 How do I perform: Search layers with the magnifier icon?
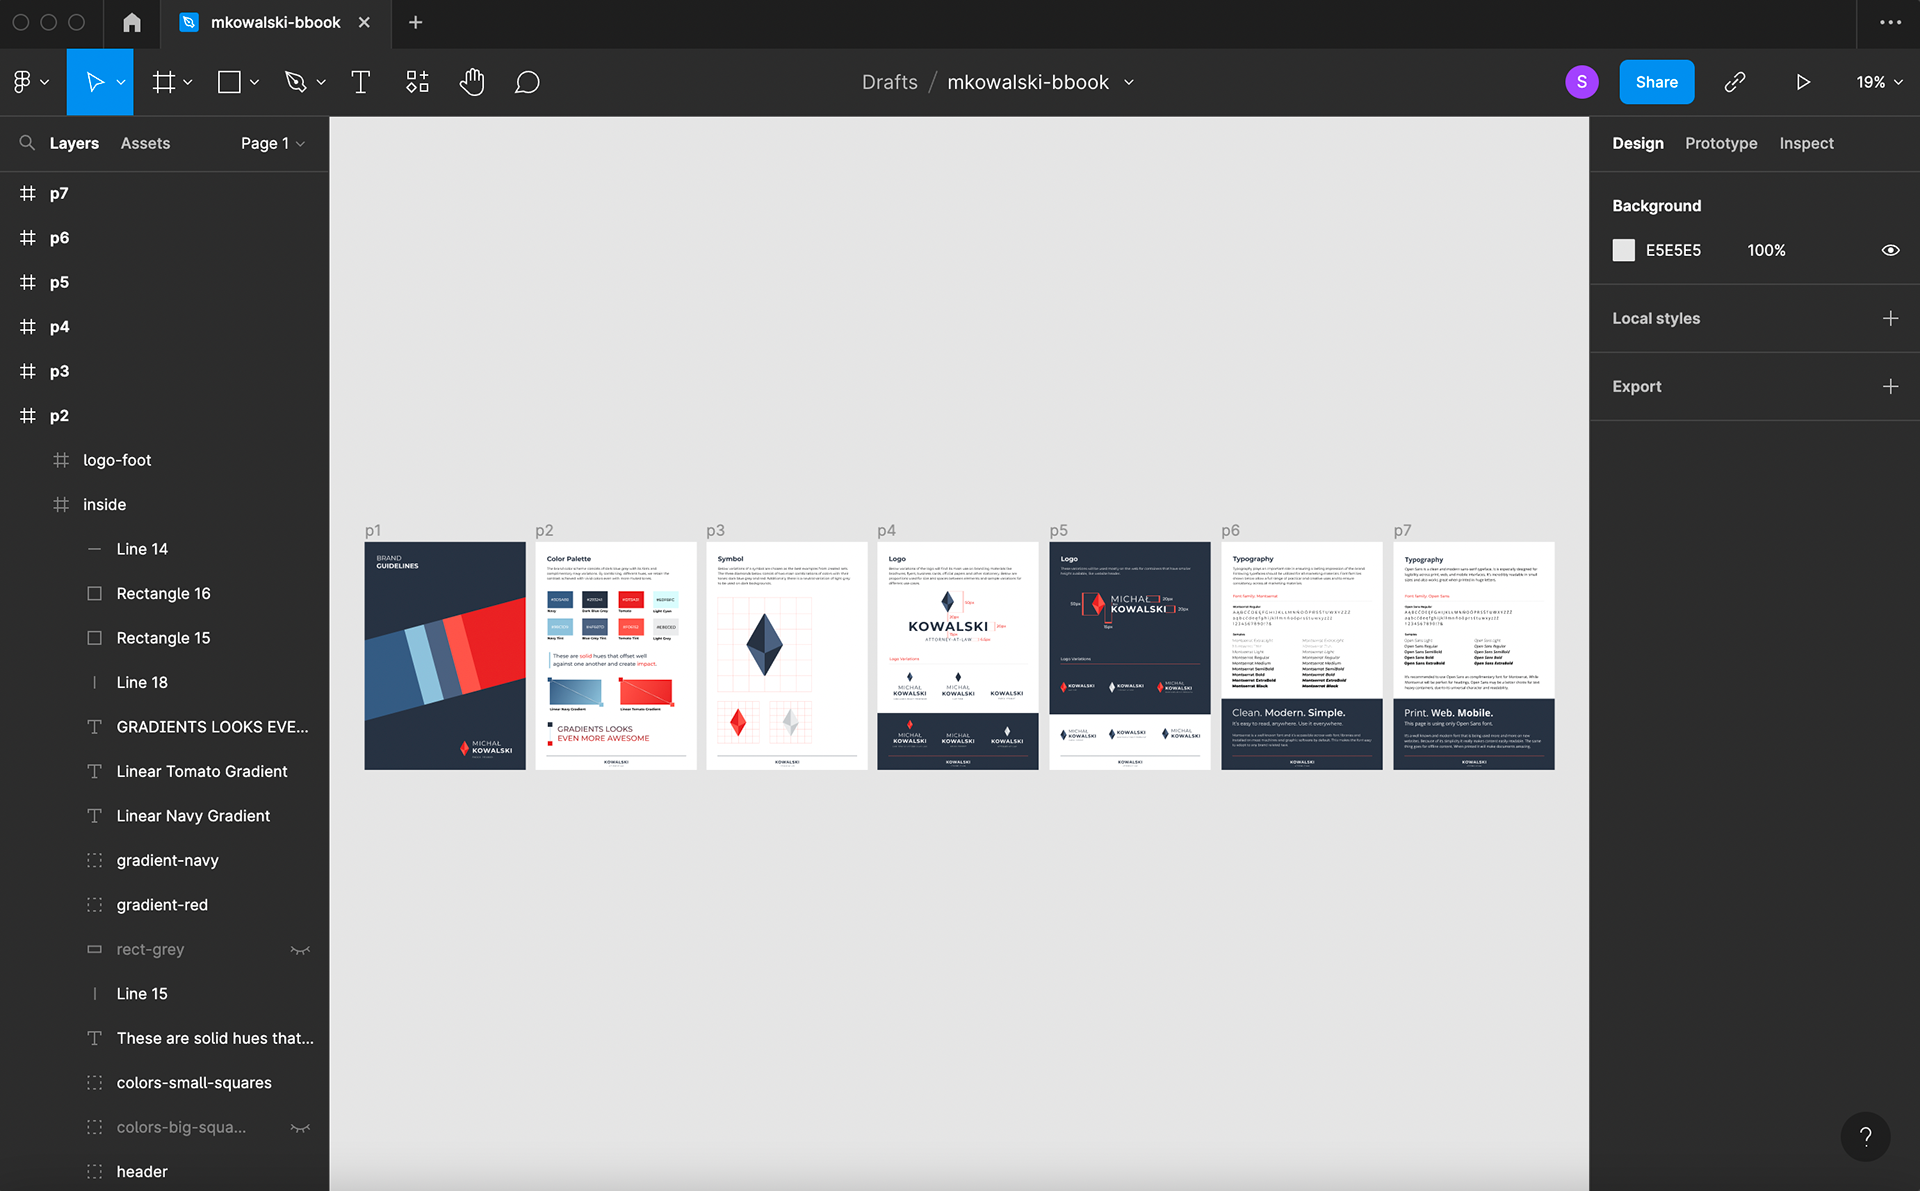click(27, 143)
